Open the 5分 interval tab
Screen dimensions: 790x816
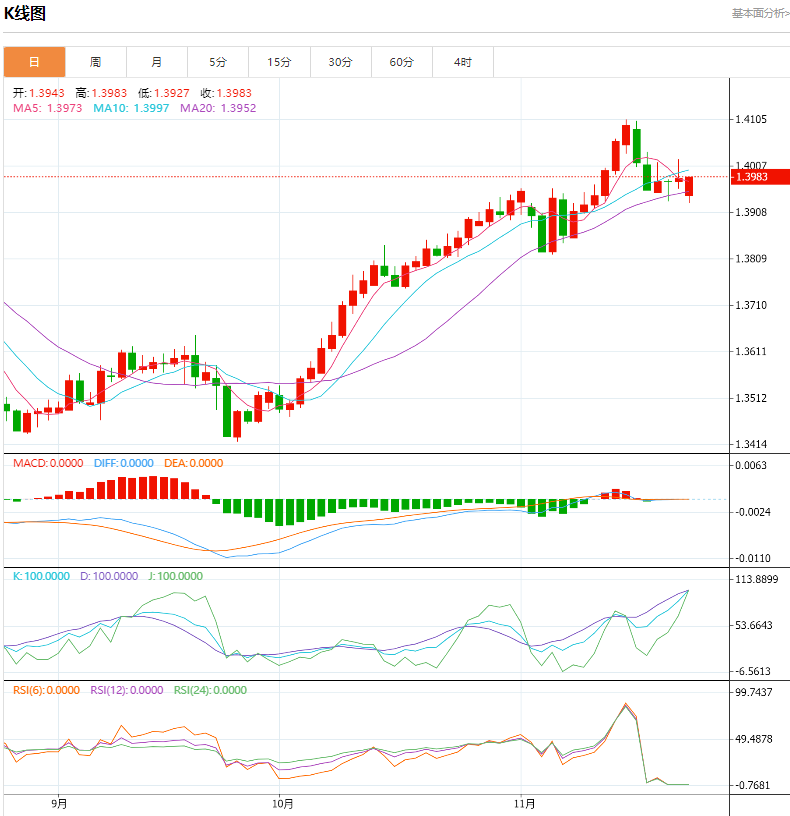(218, 62)
